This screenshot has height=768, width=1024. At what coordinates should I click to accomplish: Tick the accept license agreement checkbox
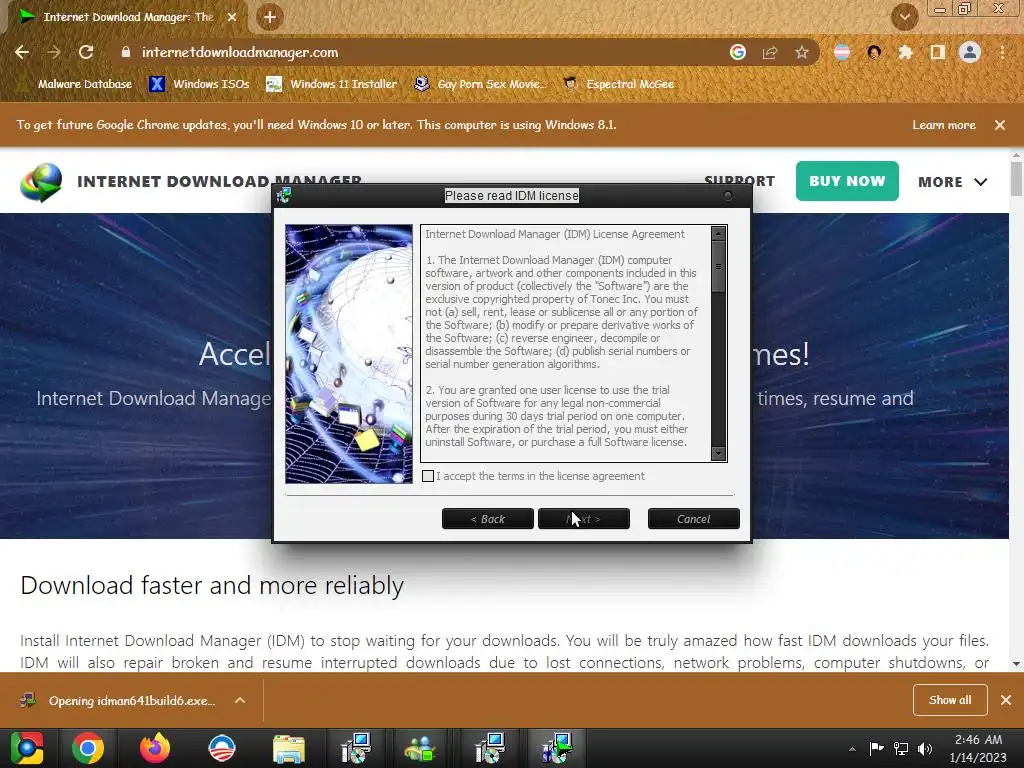pos(428,476)
